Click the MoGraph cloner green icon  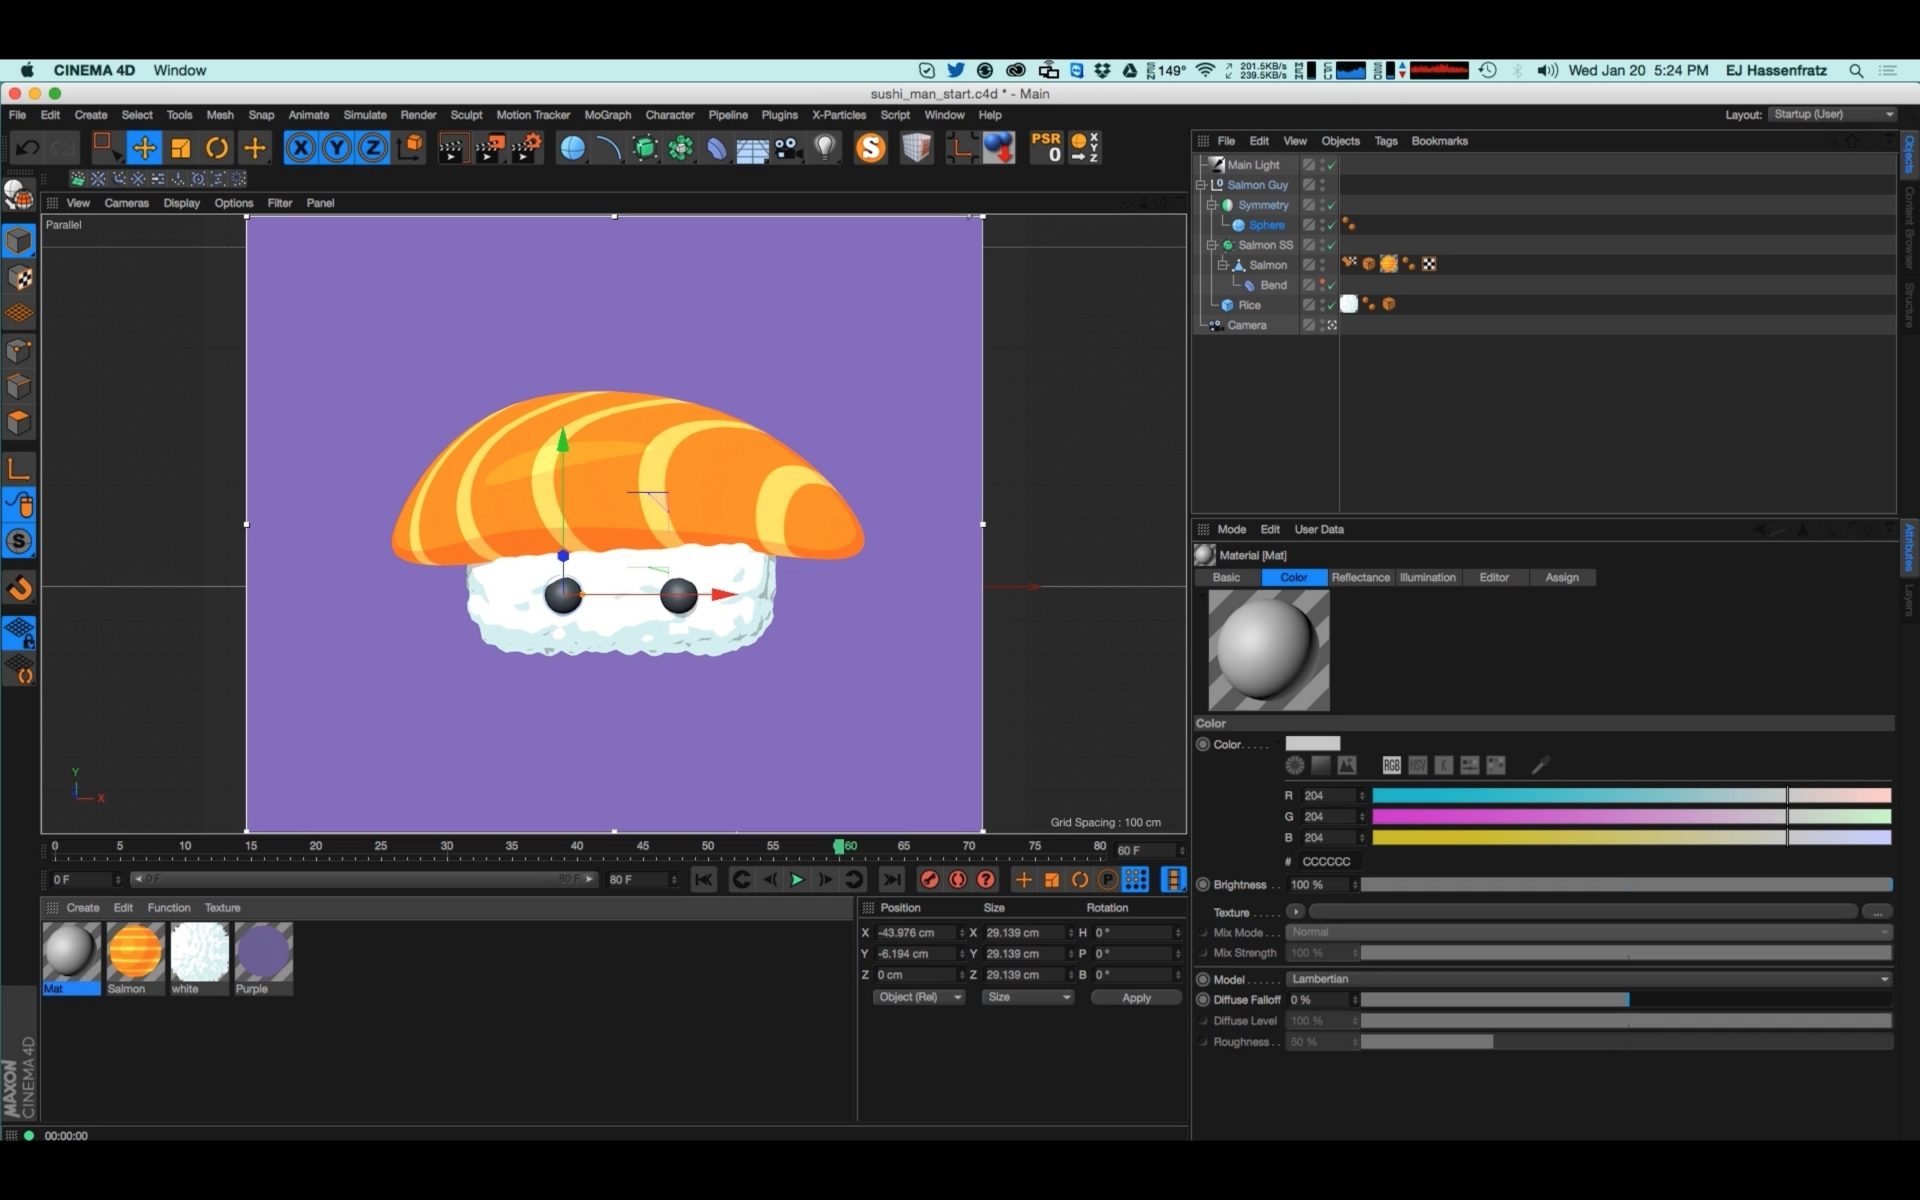681,149
